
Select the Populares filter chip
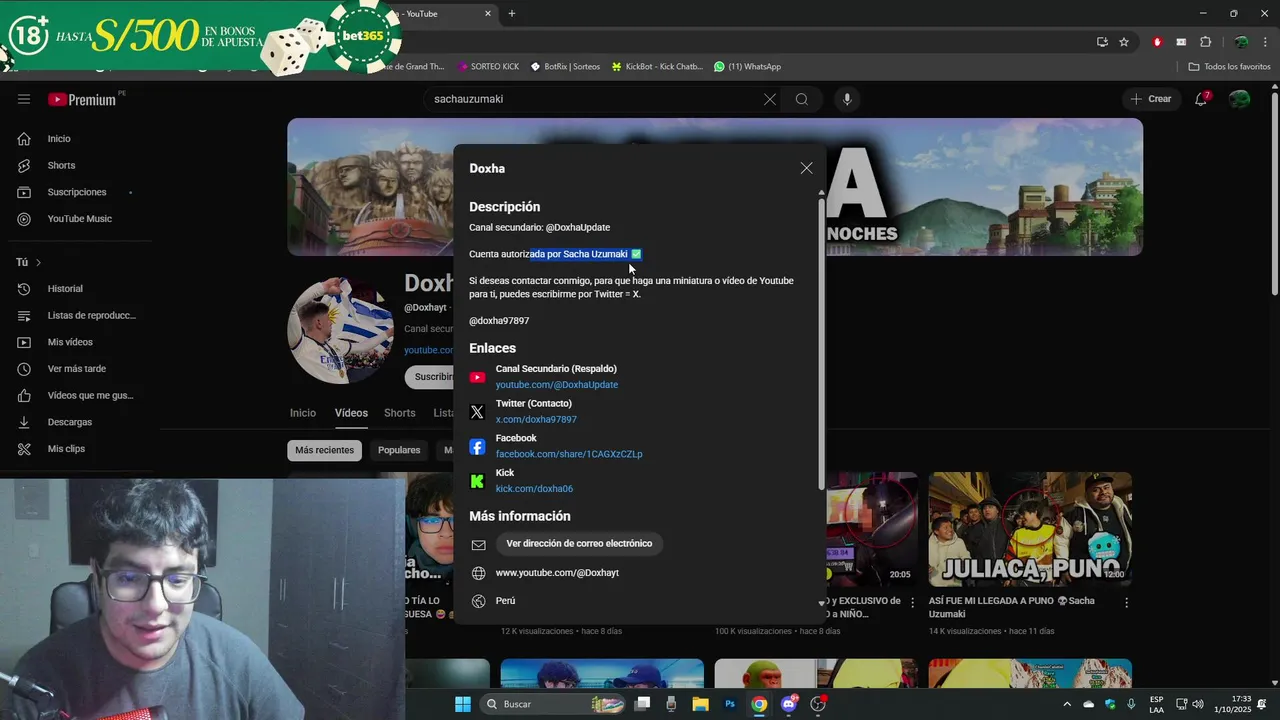point(399,450)
